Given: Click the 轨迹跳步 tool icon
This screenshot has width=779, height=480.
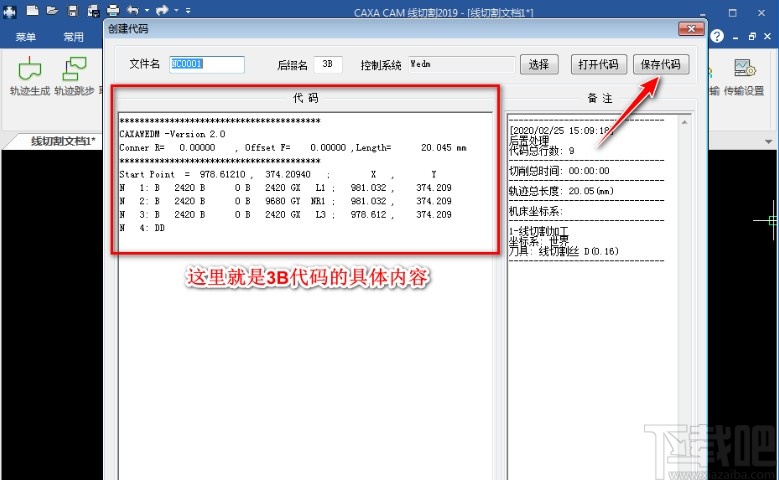Looking at the screenshot, I should click(74, 76).
